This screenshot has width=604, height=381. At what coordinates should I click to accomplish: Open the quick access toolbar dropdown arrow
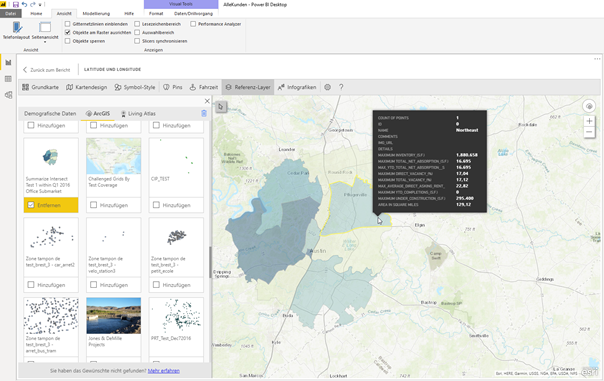tap(40, 5)
